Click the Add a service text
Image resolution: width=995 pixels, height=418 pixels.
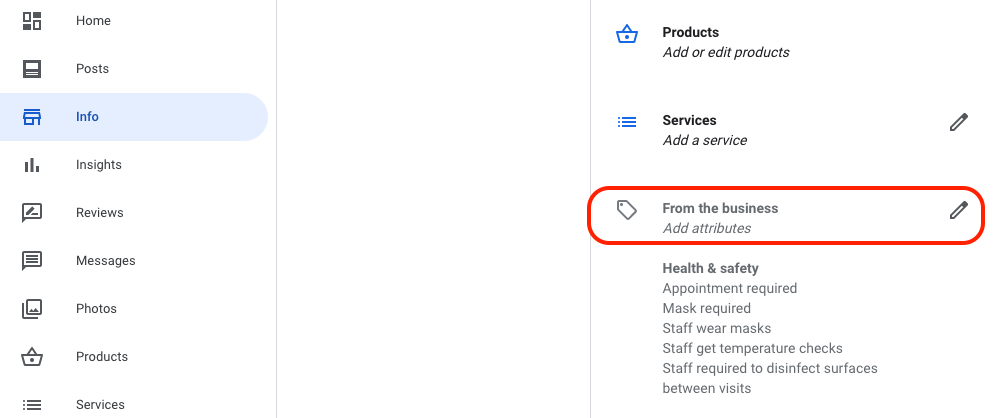704,140
